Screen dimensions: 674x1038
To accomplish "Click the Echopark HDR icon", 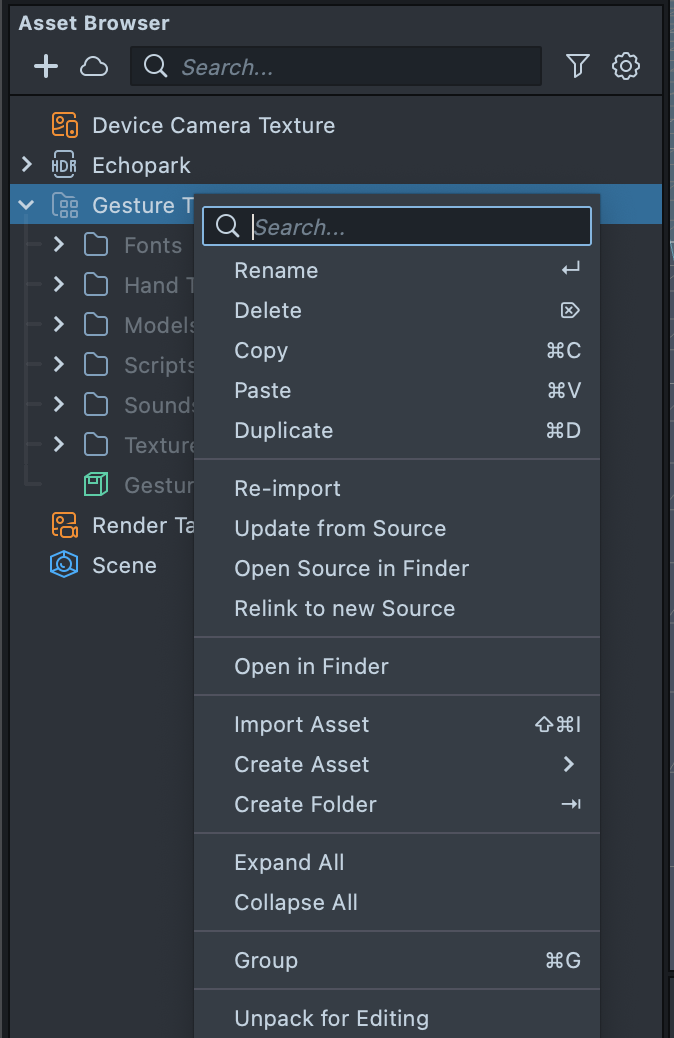I will [x=64, y=165].
